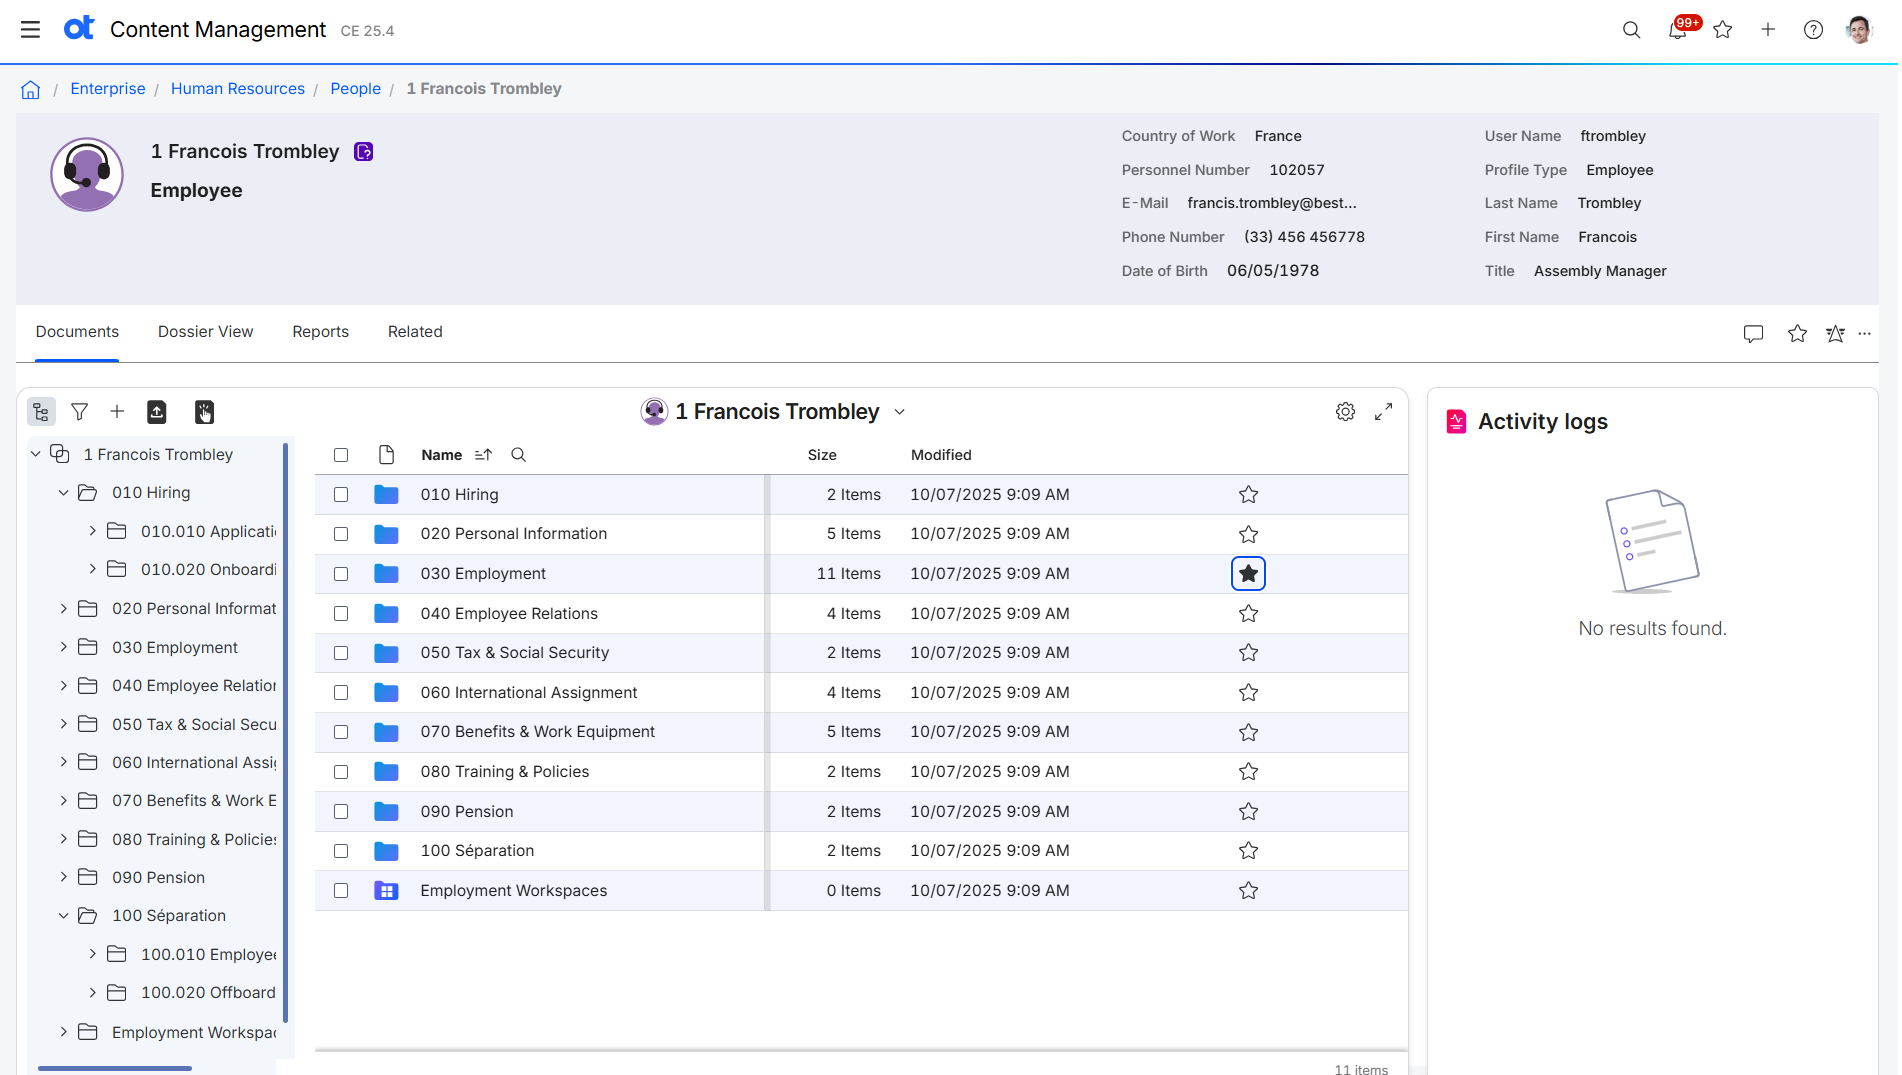Open the Reports tab
The width and height of the screenshot is (1902, 1075).
320,331
